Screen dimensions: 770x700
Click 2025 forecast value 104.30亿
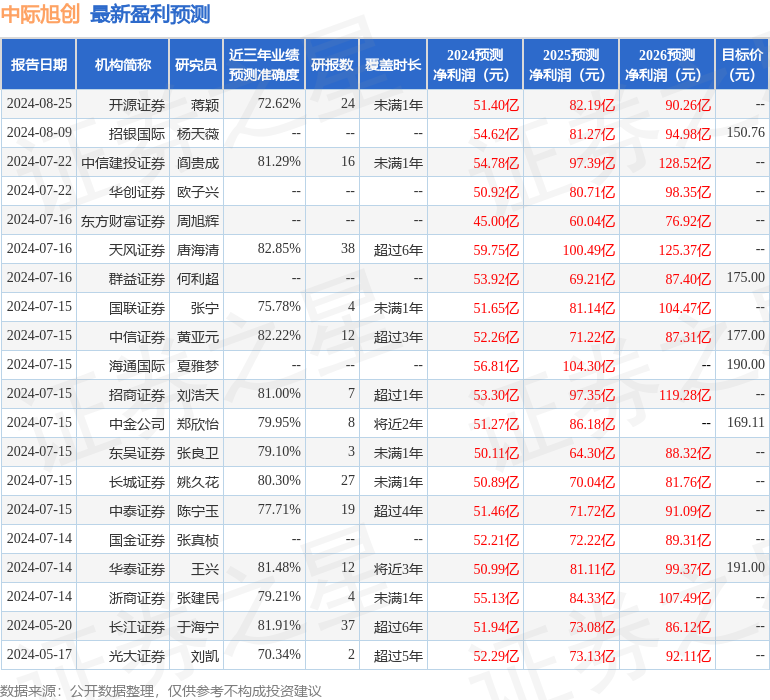point(589,365)
